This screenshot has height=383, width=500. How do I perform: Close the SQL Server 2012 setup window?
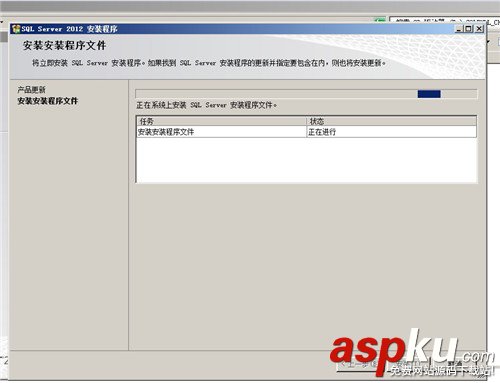pos(479,29)
